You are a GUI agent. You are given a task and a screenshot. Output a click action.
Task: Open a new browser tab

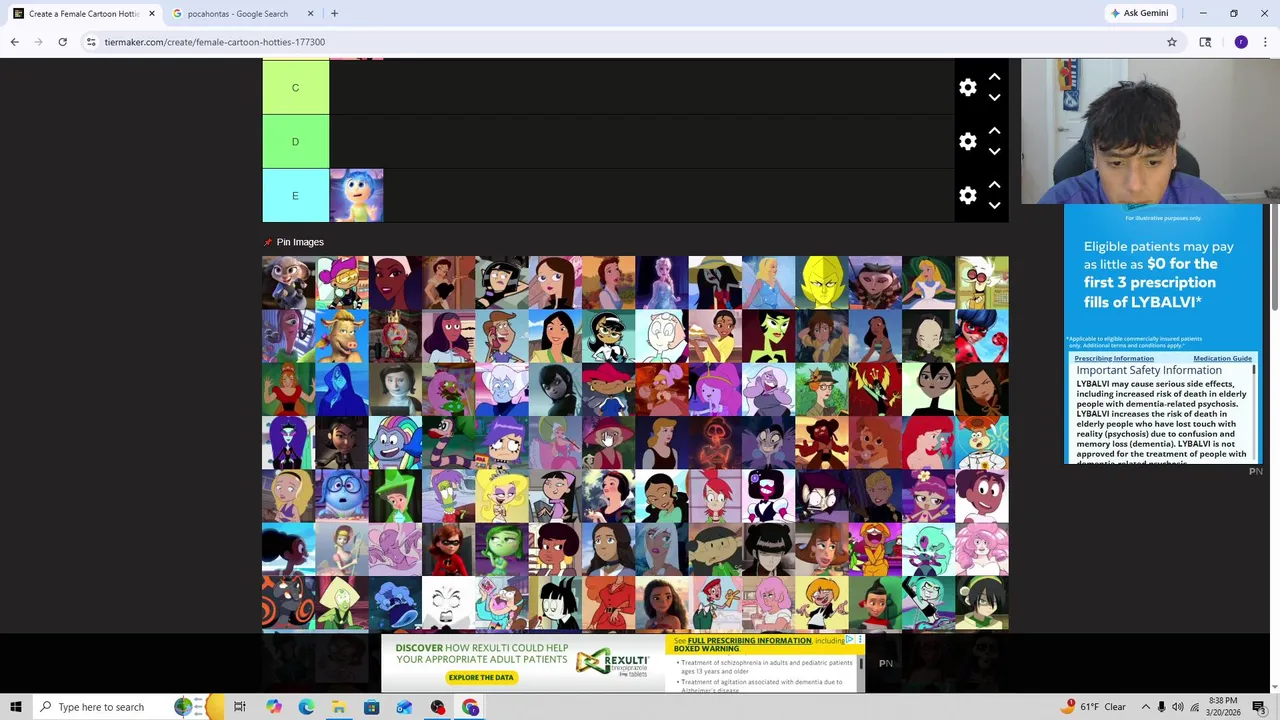(x=334, y=13)
